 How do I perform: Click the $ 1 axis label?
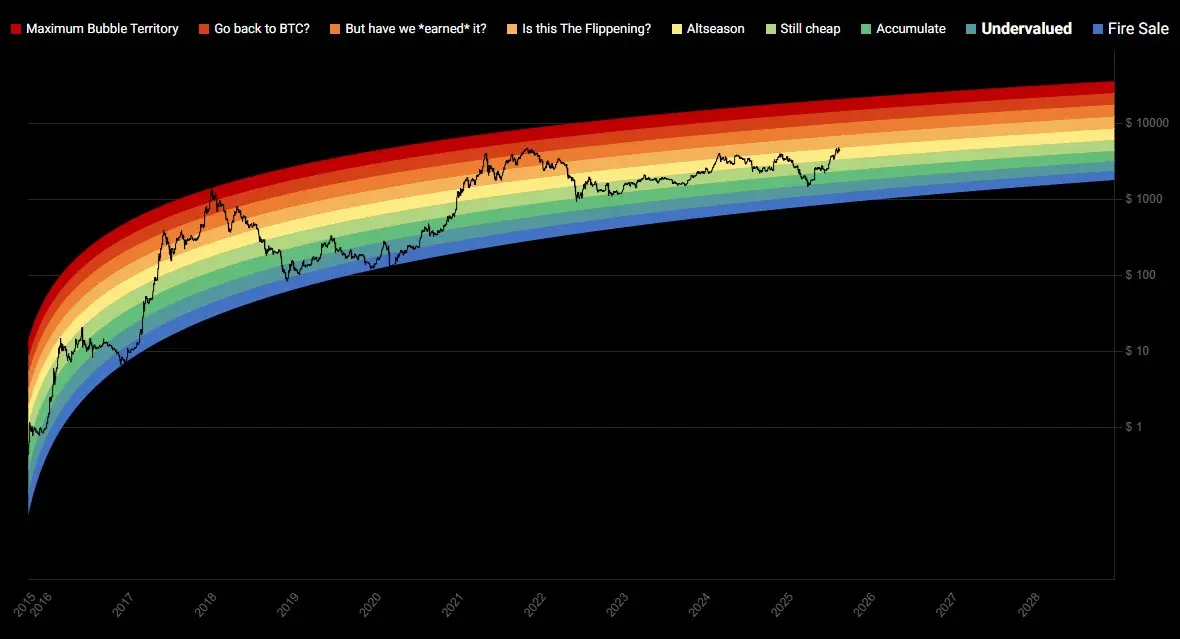[1133, 427]
